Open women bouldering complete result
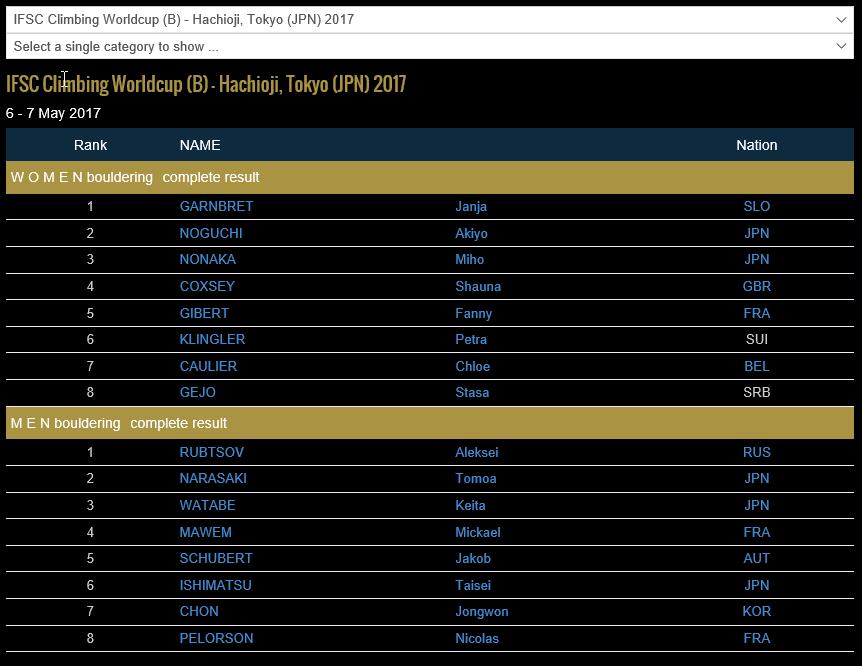 pos(211,177)
